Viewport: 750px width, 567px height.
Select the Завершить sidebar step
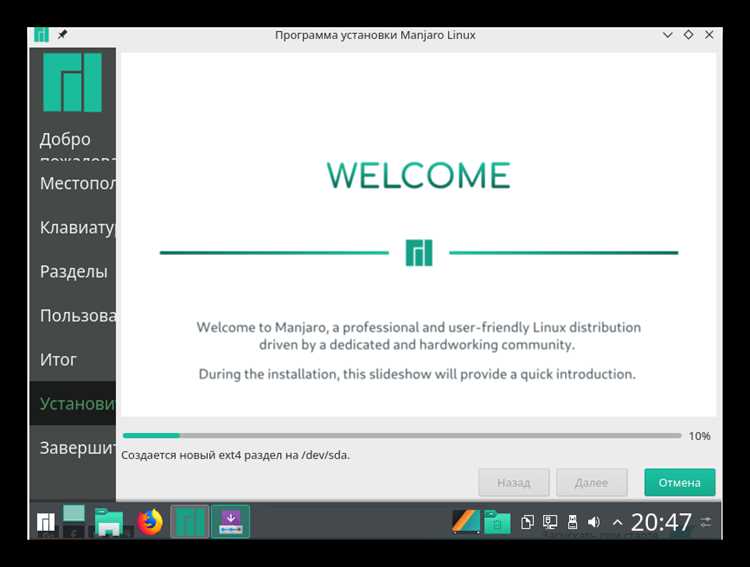point(73,448)
